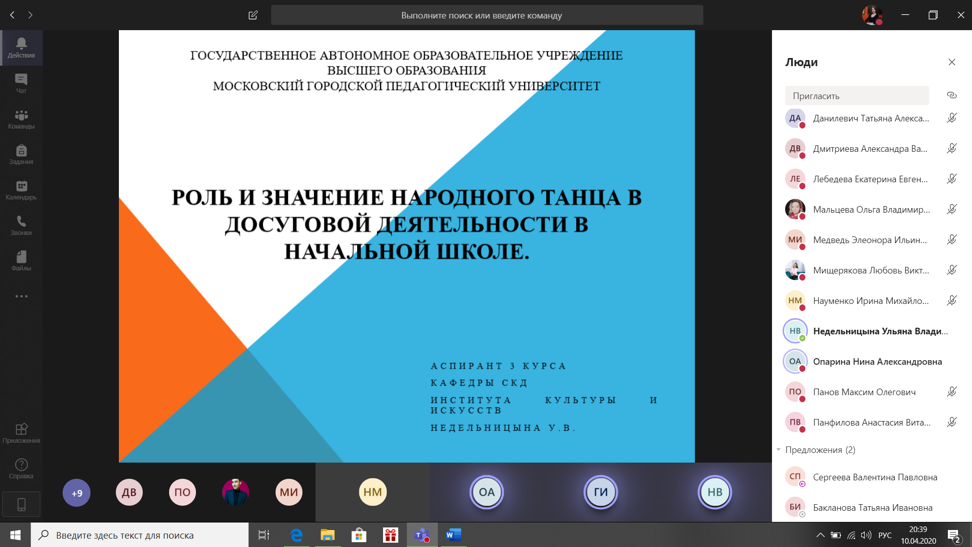Select participant Опарина Нина Александровна

(x=872, y=361)
